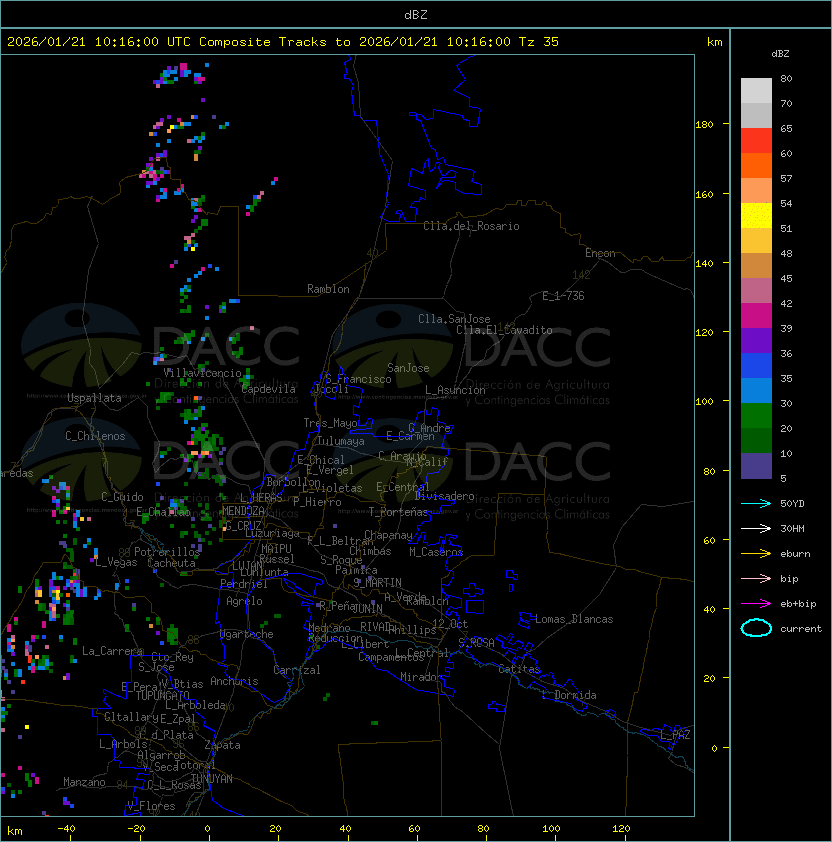Select the red 65 dBZ swatch
The width and height of the screenshot is (832, 842).
756,140
